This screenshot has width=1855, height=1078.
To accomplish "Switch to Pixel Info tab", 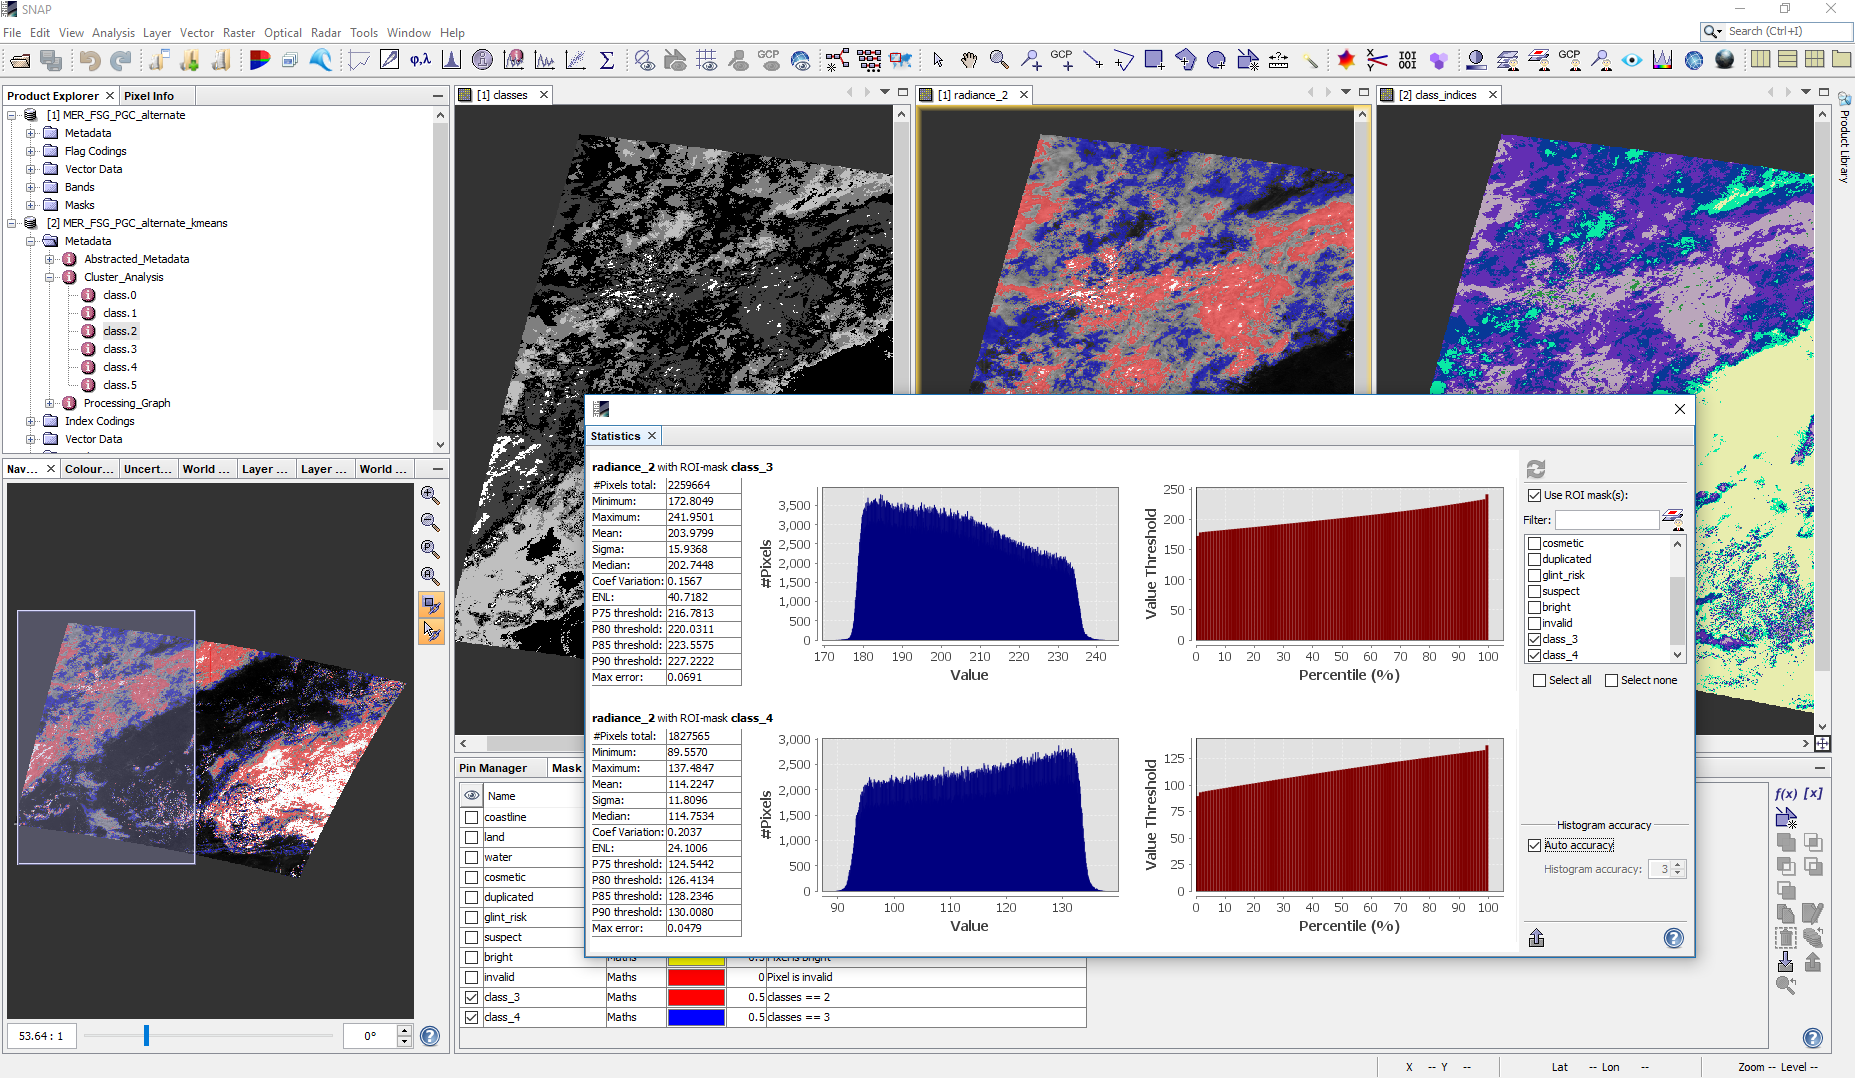I will coord(149,96).
